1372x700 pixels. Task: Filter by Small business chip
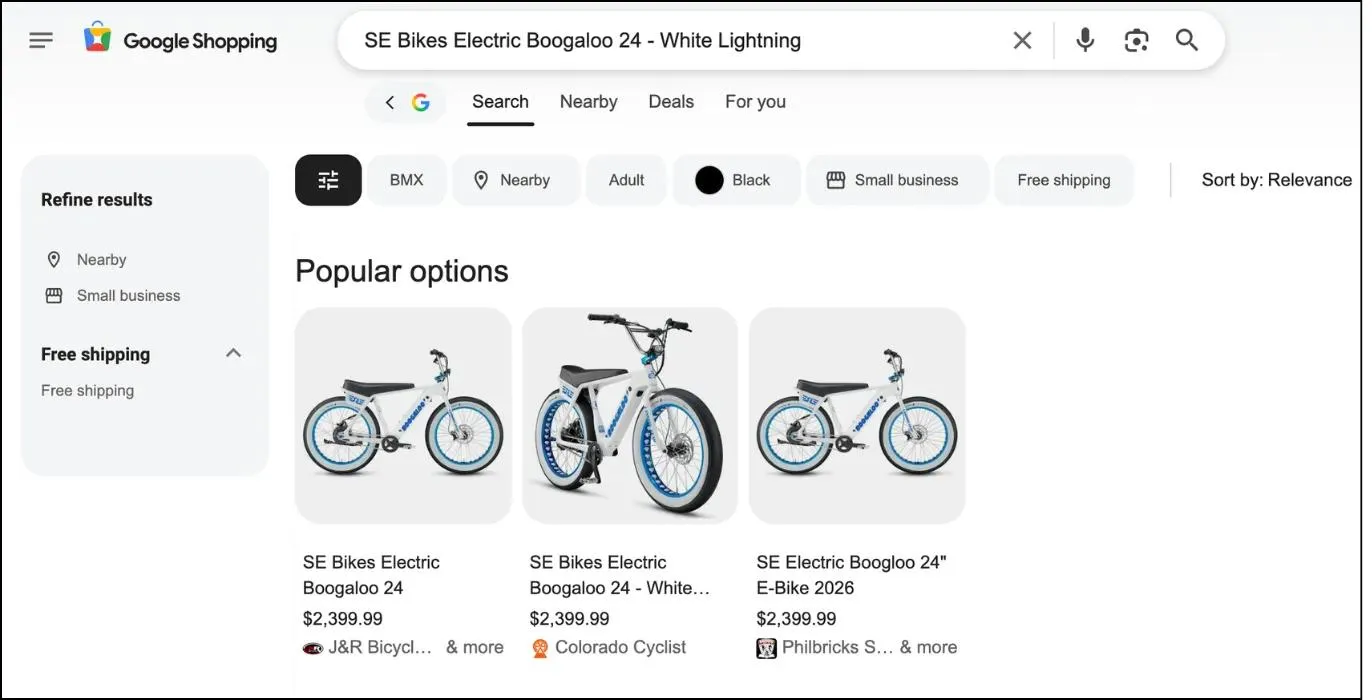point(897,180)
